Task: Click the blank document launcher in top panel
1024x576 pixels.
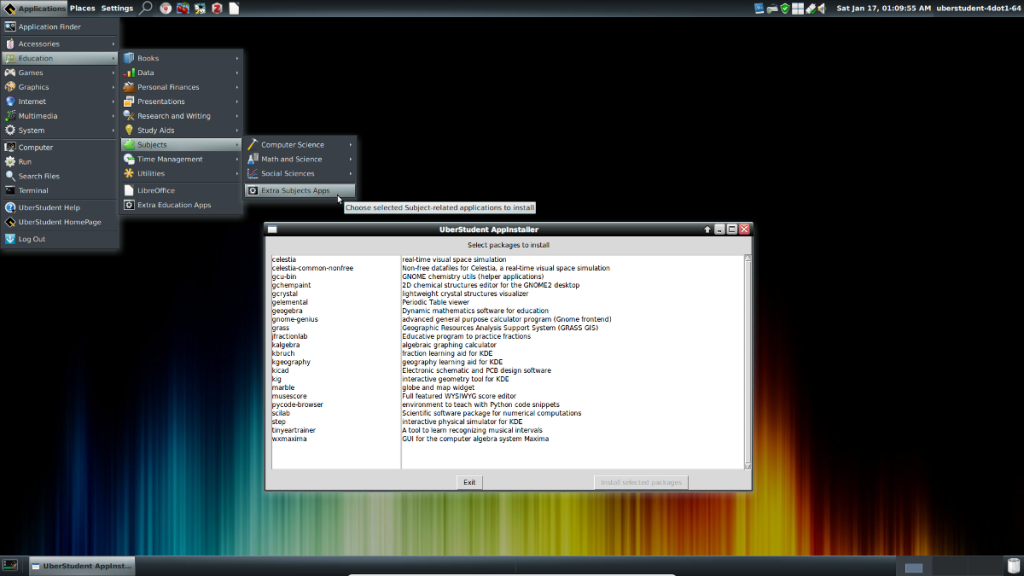Action: point(234,8)
